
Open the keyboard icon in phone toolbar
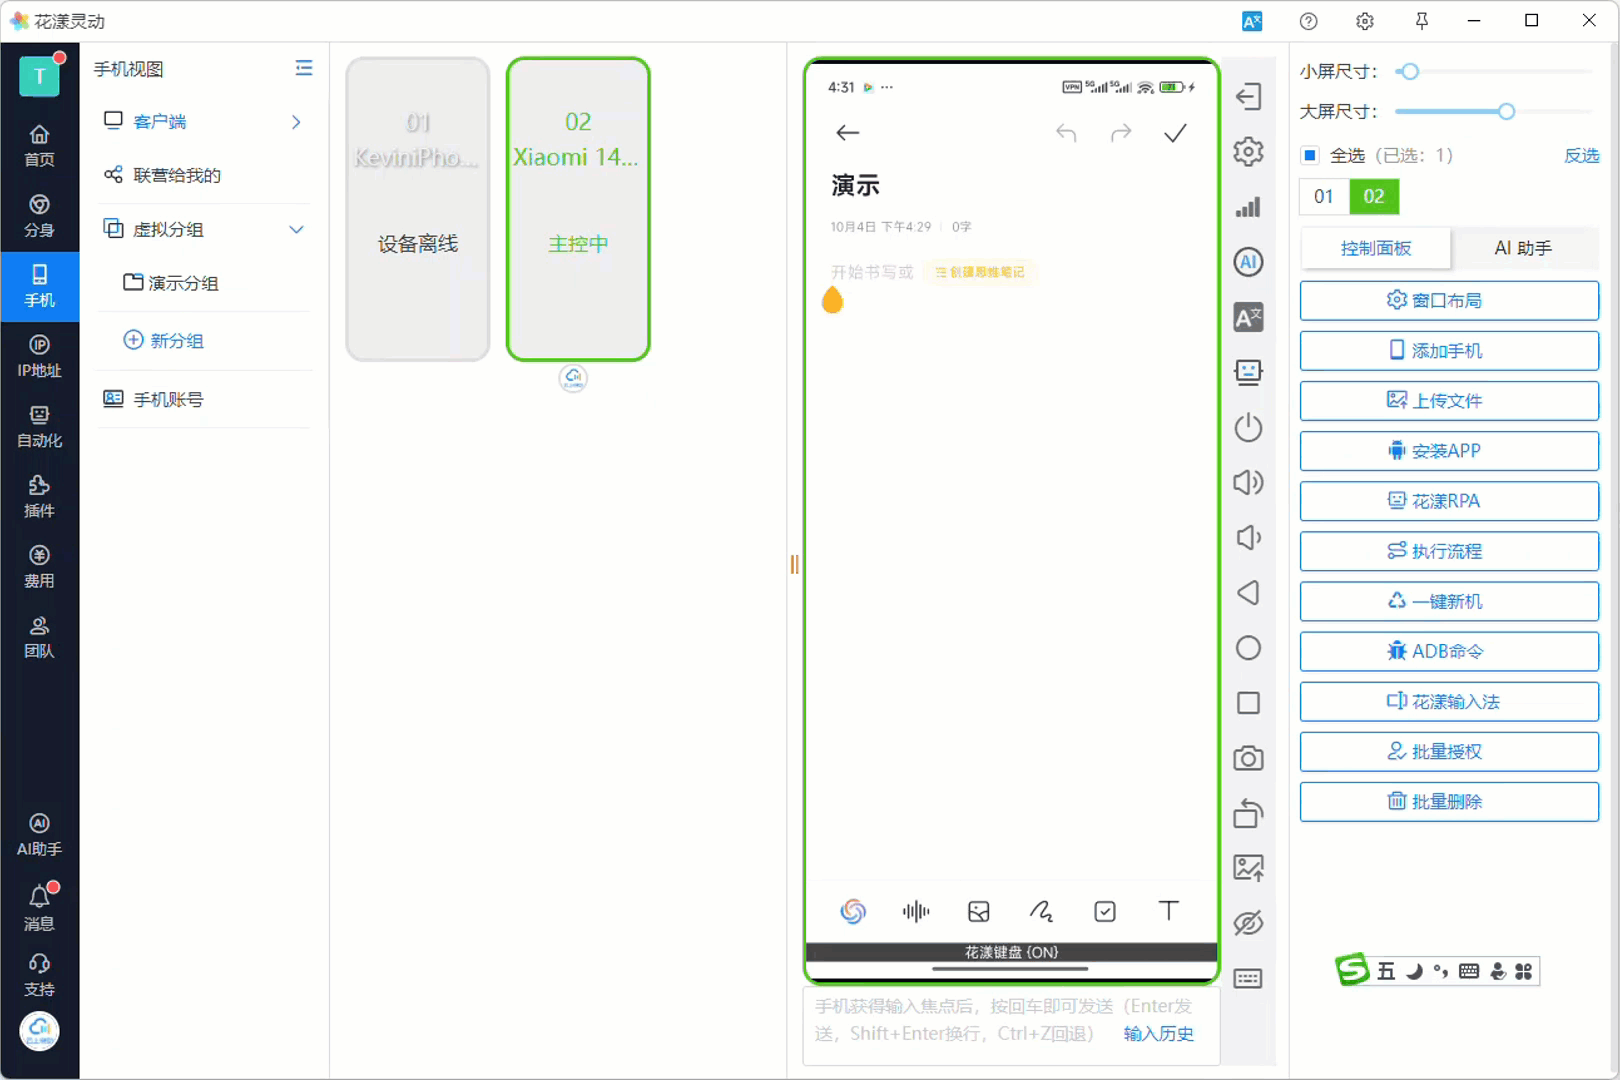click(x=1248, y=978)
